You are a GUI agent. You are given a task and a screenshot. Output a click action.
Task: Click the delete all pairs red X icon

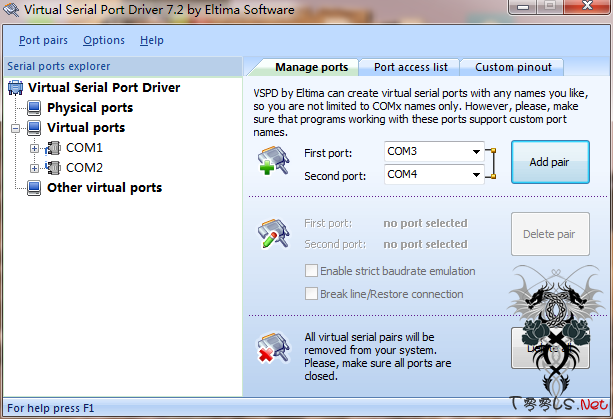coord(273,348)
